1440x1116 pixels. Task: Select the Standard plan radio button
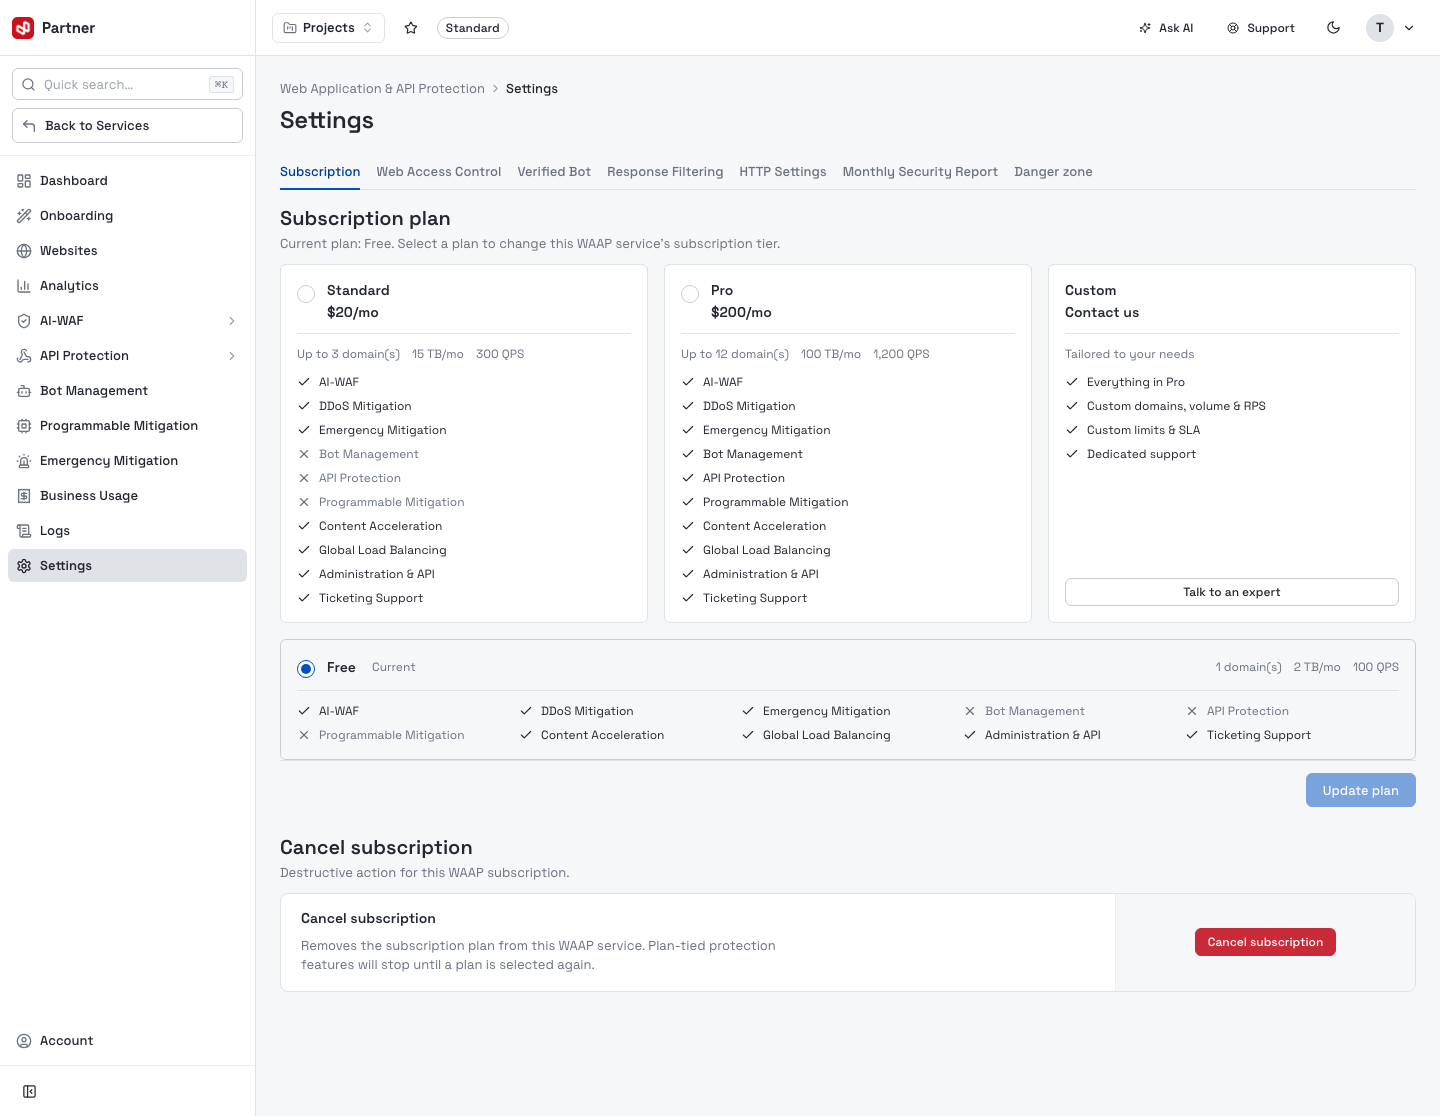tap(306, 294)
